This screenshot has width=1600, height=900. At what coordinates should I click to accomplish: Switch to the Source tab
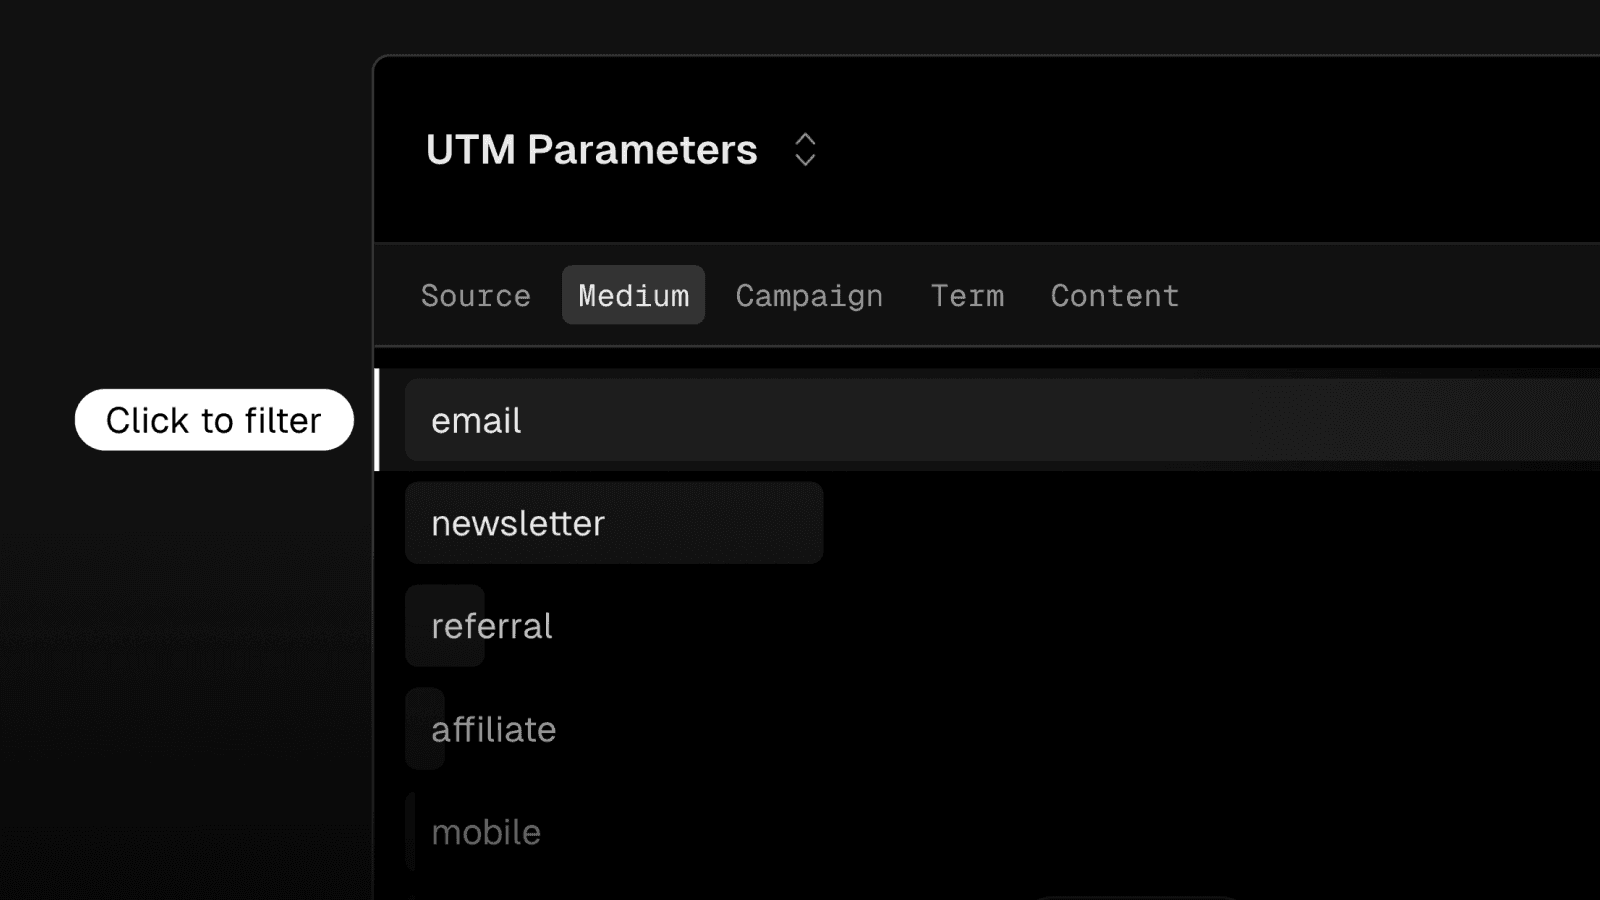[x=475, y=296]
